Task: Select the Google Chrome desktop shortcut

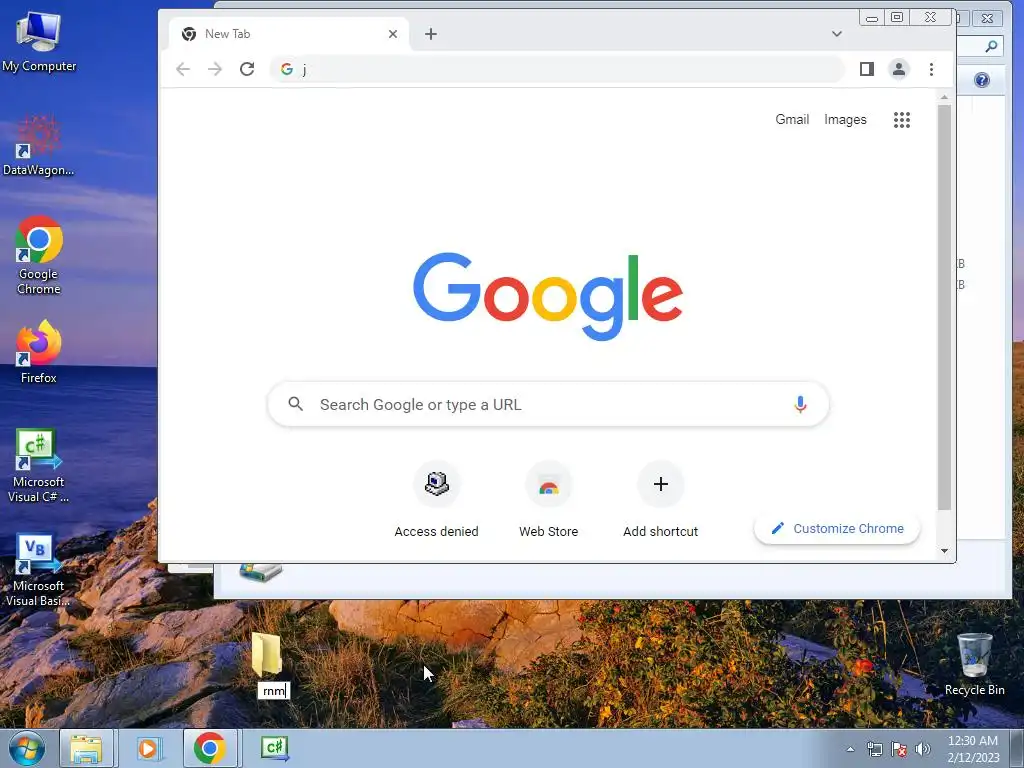Action: pyautogui.click(x=39, y=255)
